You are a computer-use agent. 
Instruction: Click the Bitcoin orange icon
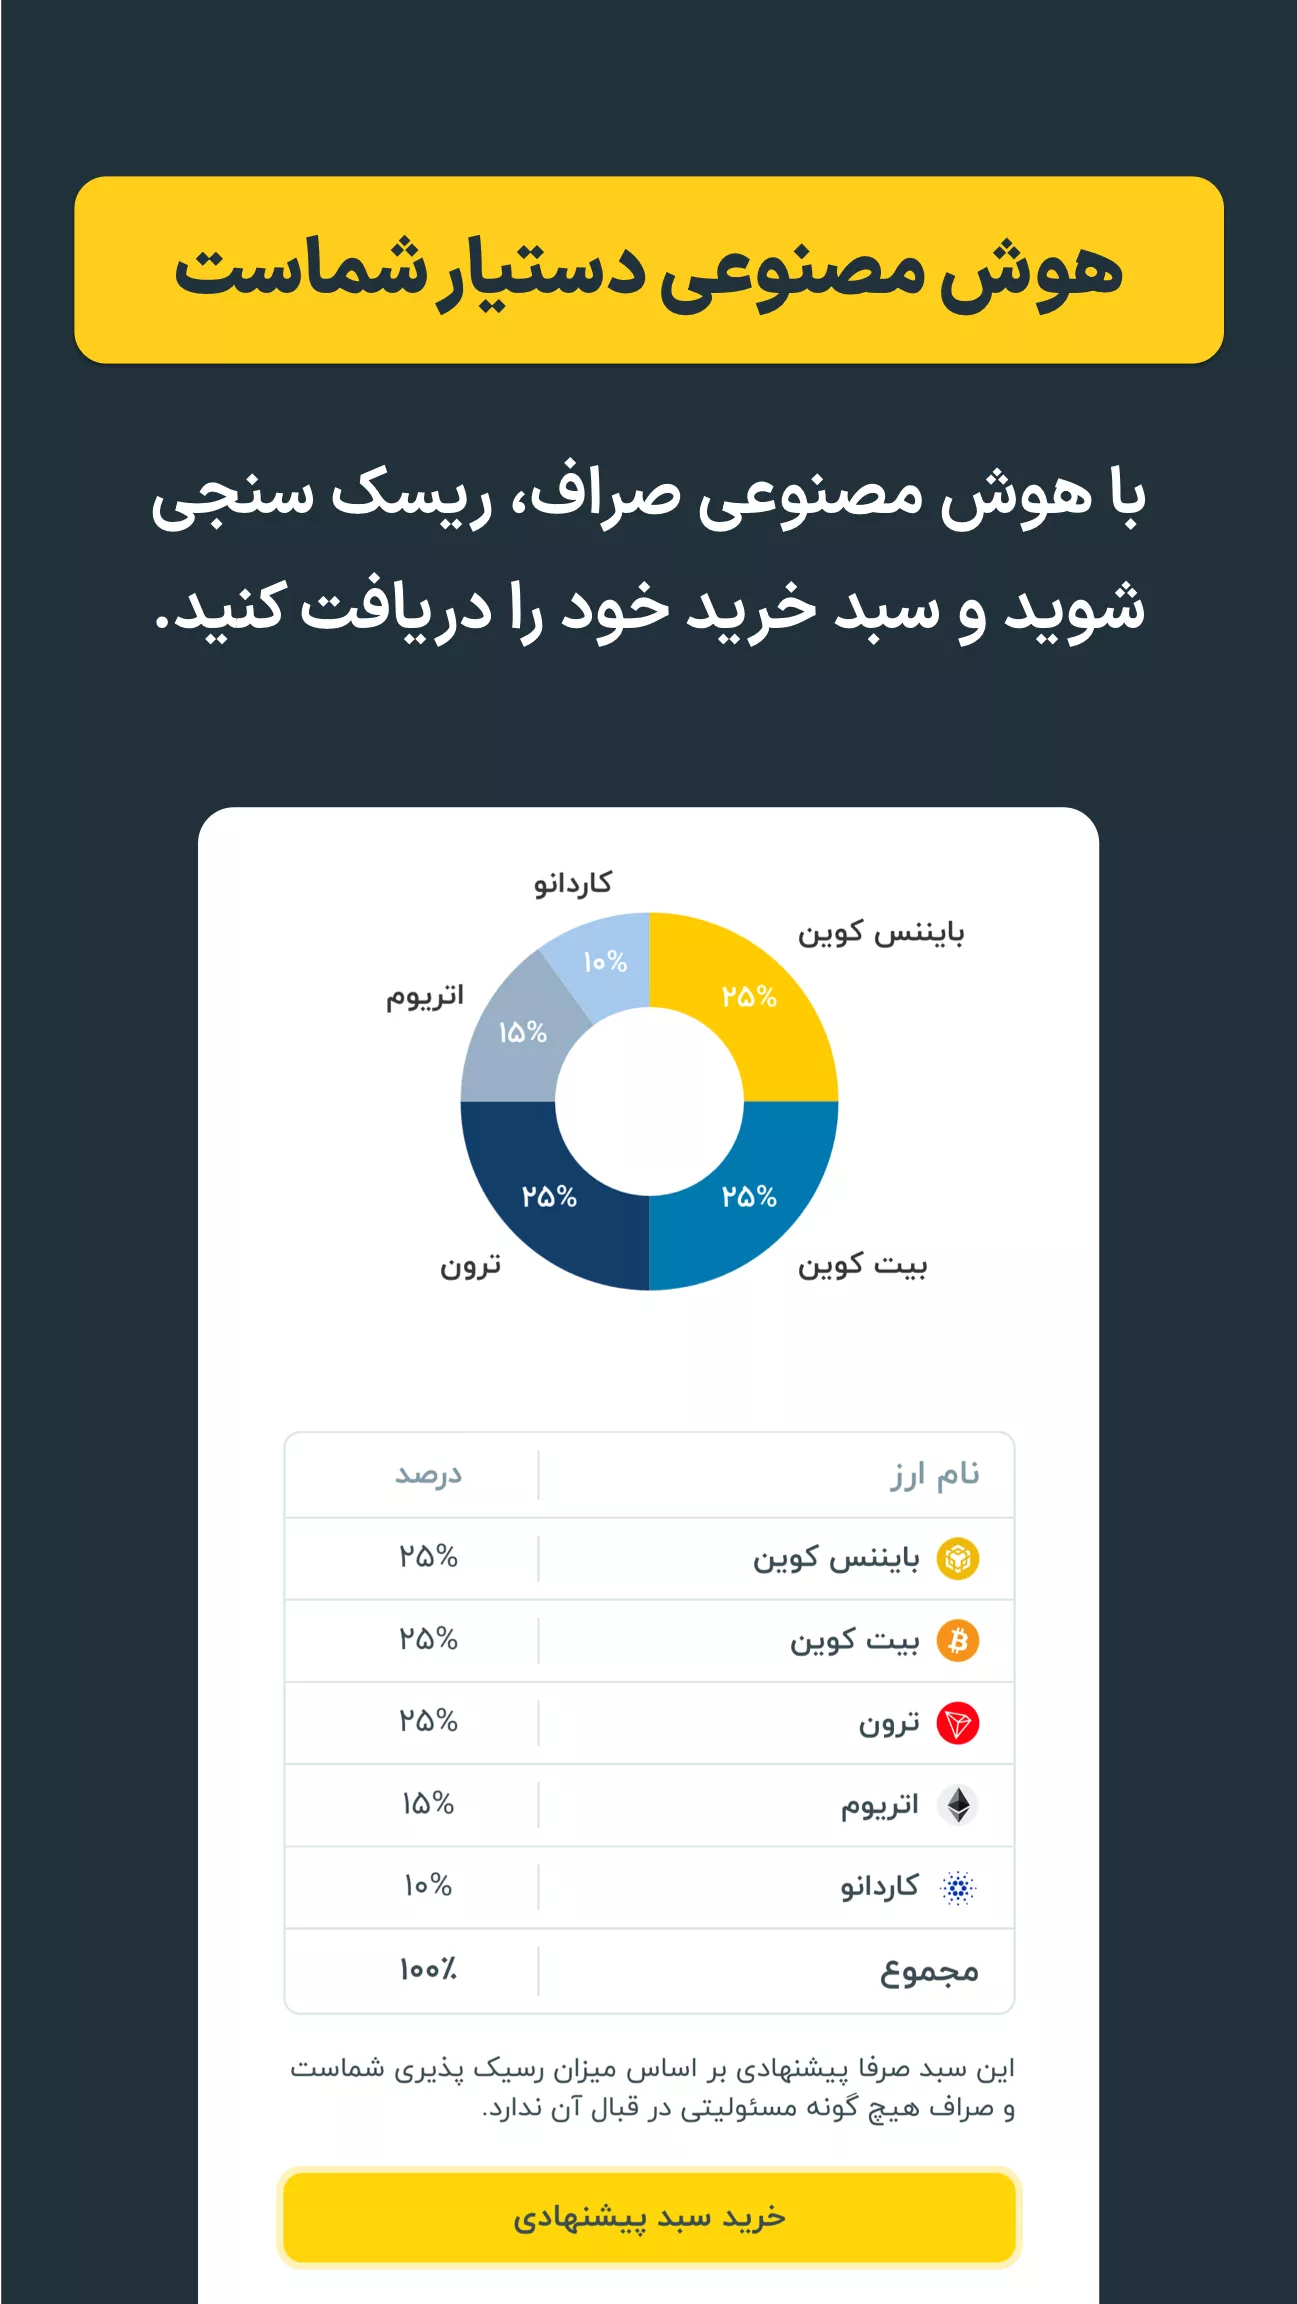point(957,1640)
